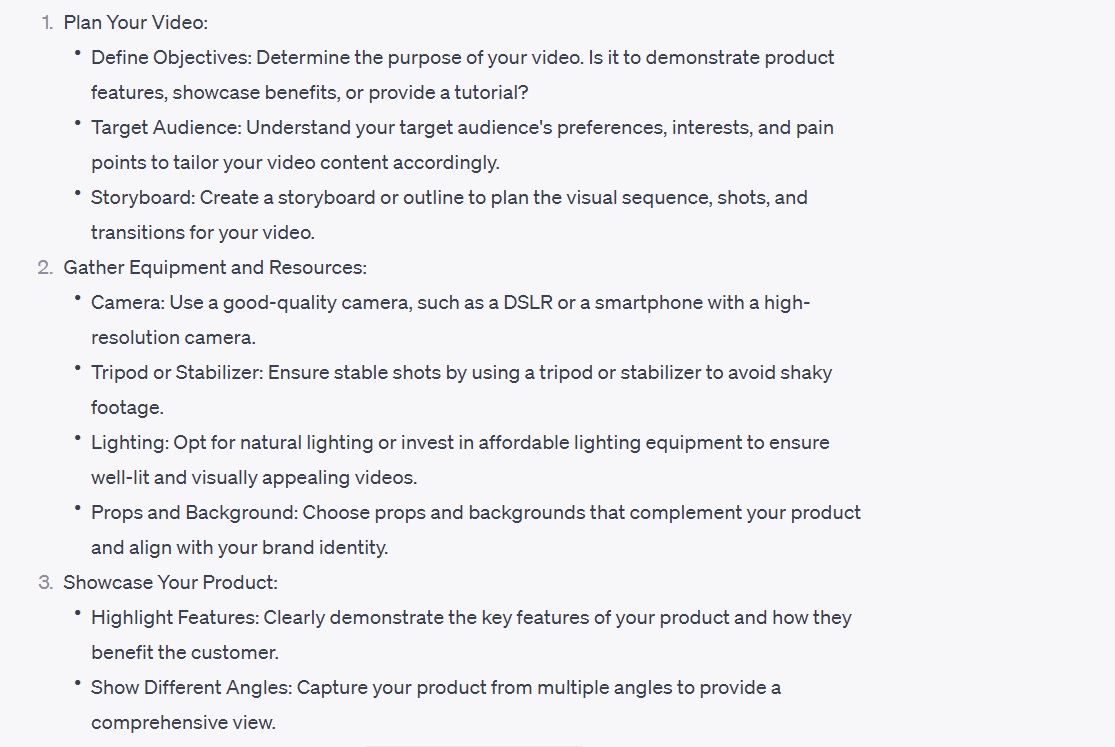Click the "Show Different Angles" bullet label
Image resolution: width=1115 pixels, height=747 pixels.
pyautogui.click(x=190, y=687)
